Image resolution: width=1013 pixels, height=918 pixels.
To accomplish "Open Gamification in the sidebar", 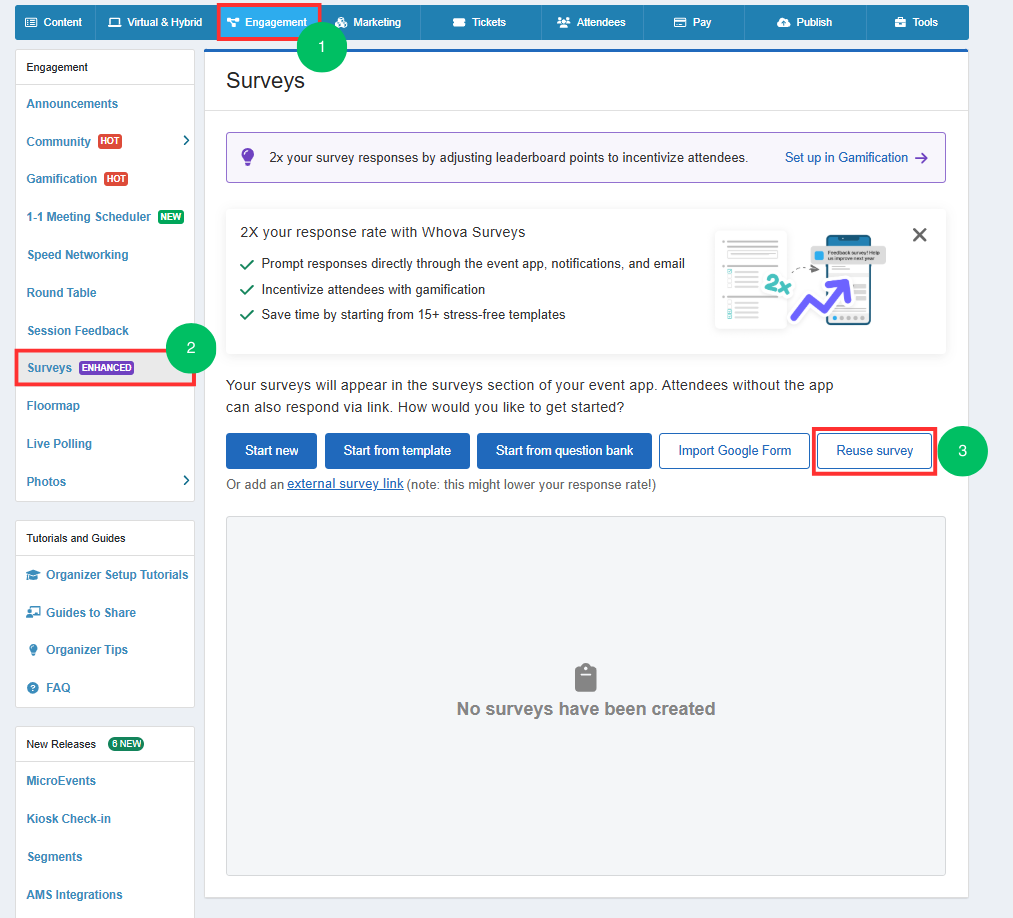I will (61, 179).
